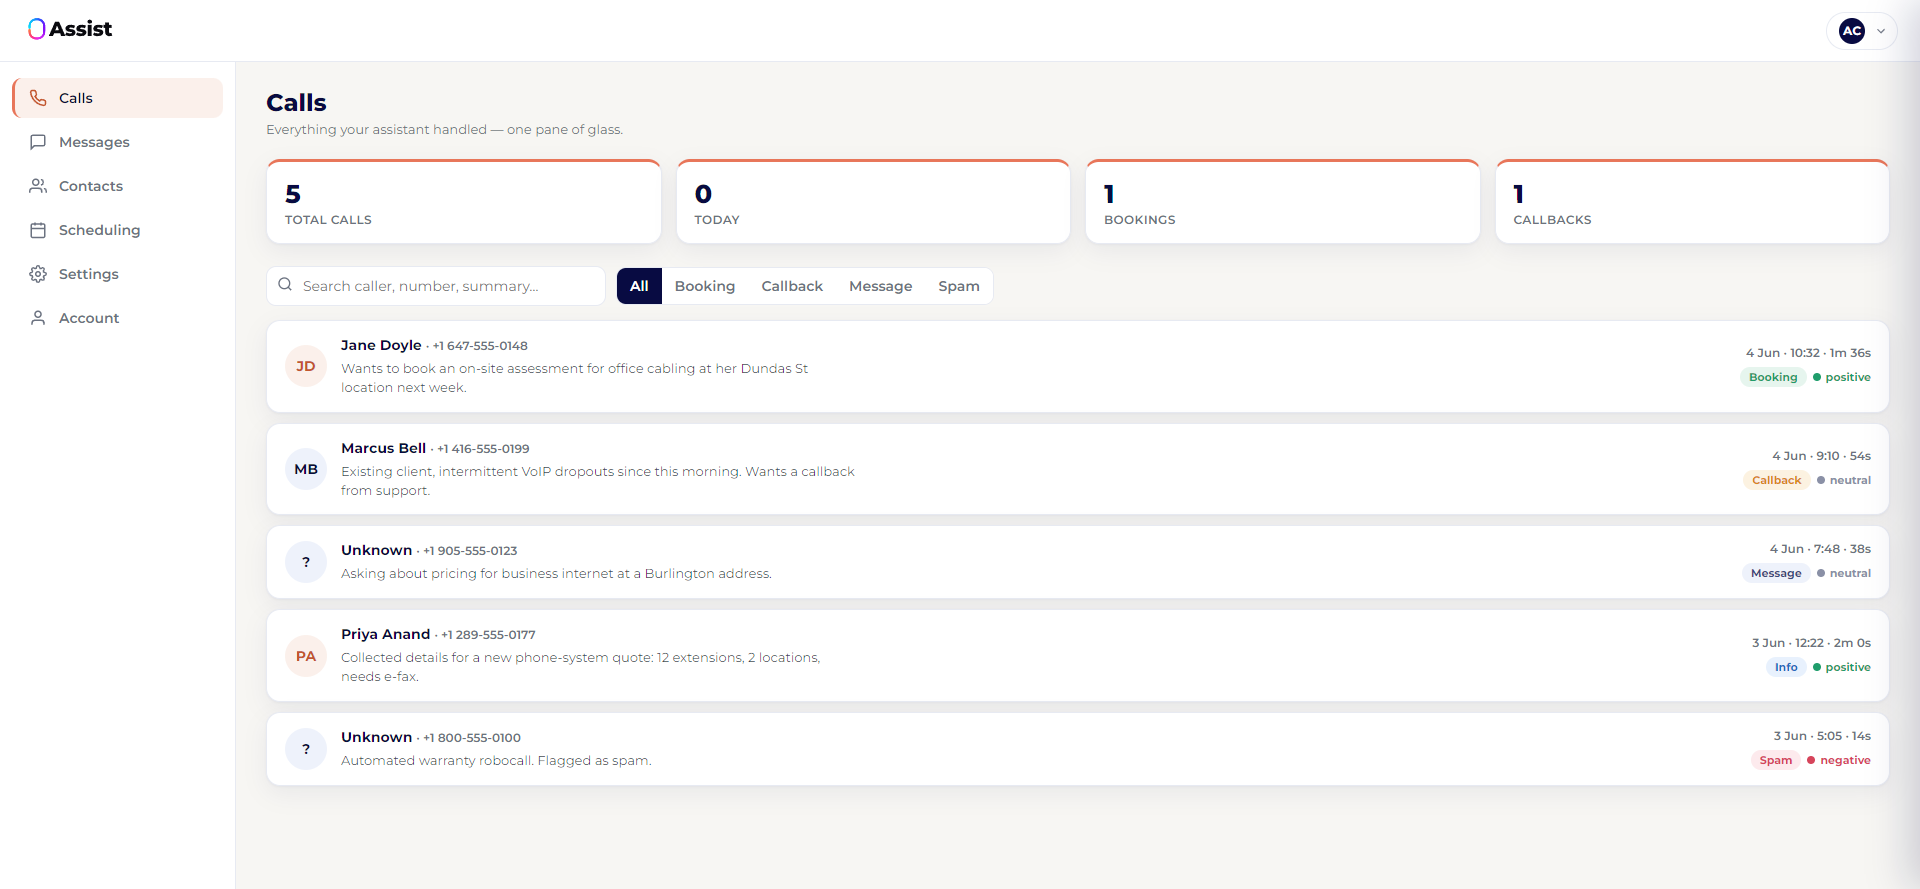Click the negative sentiment label
Viewport: 1920px width, 889px height.
(x=1839, y=760)
